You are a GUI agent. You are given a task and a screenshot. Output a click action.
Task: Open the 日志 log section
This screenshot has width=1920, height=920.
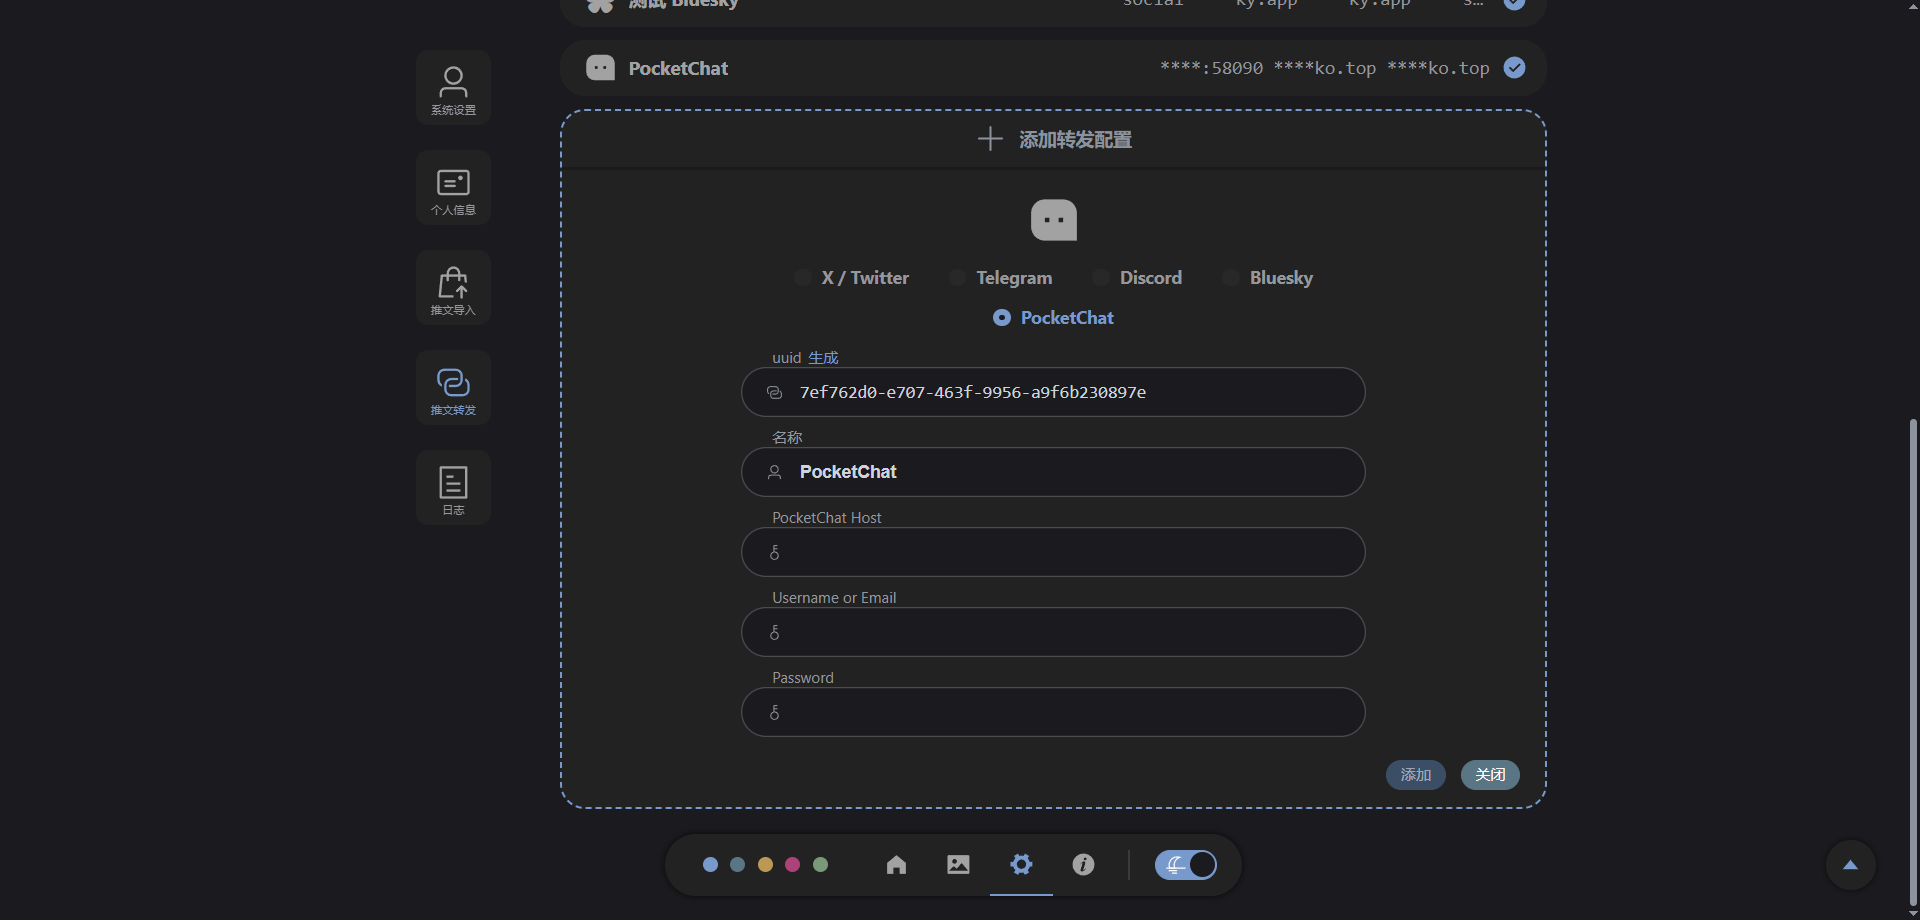coord(453,488)
